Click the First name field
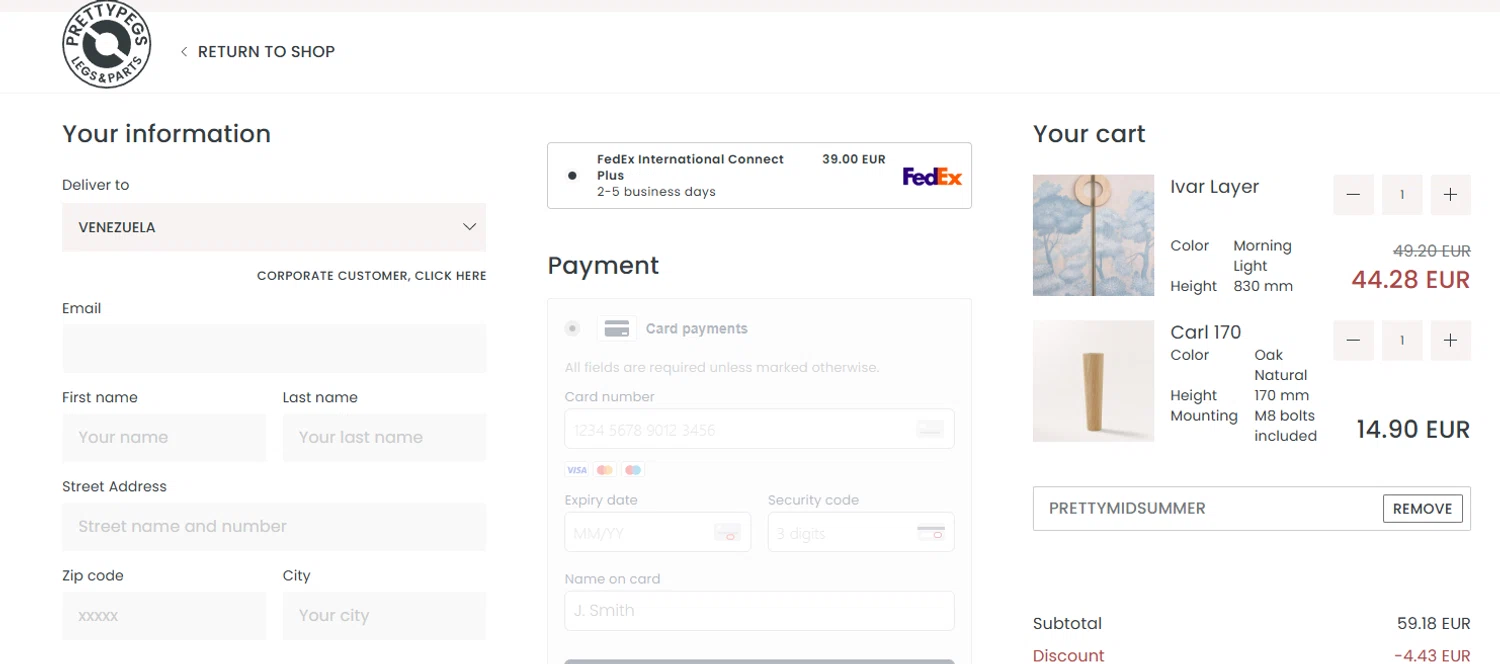The height and width of the screenshot is (664, 1500). (x=164, y=437)
